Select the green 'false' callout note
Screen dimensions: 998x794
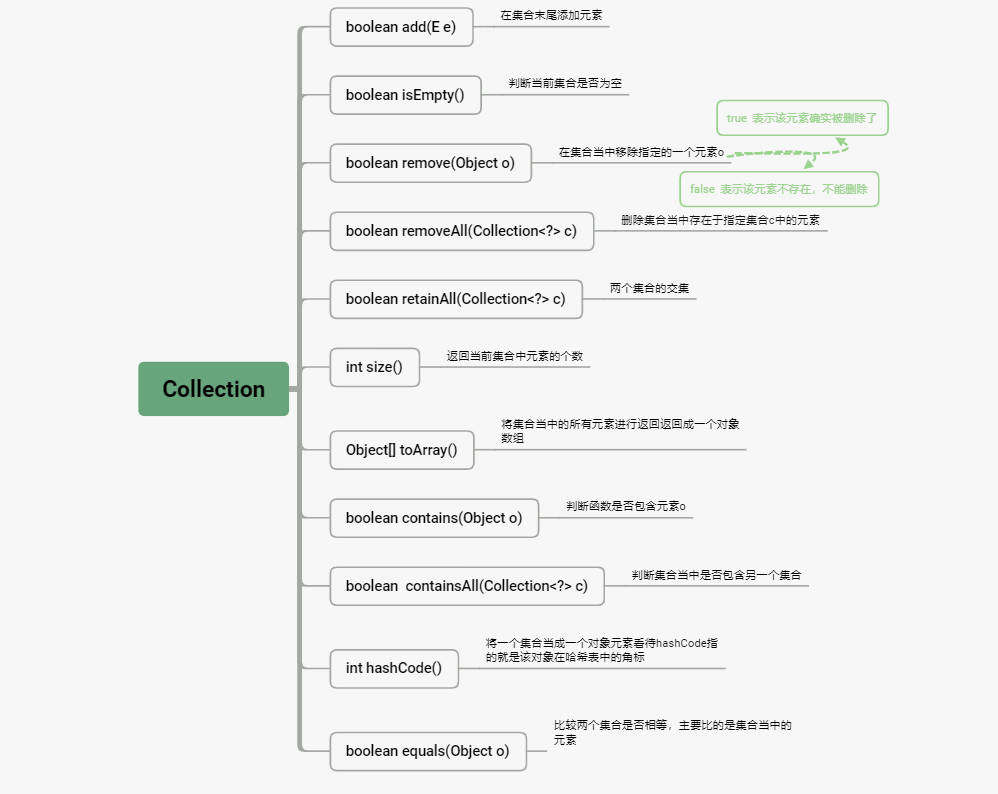[x=779, y=189]
